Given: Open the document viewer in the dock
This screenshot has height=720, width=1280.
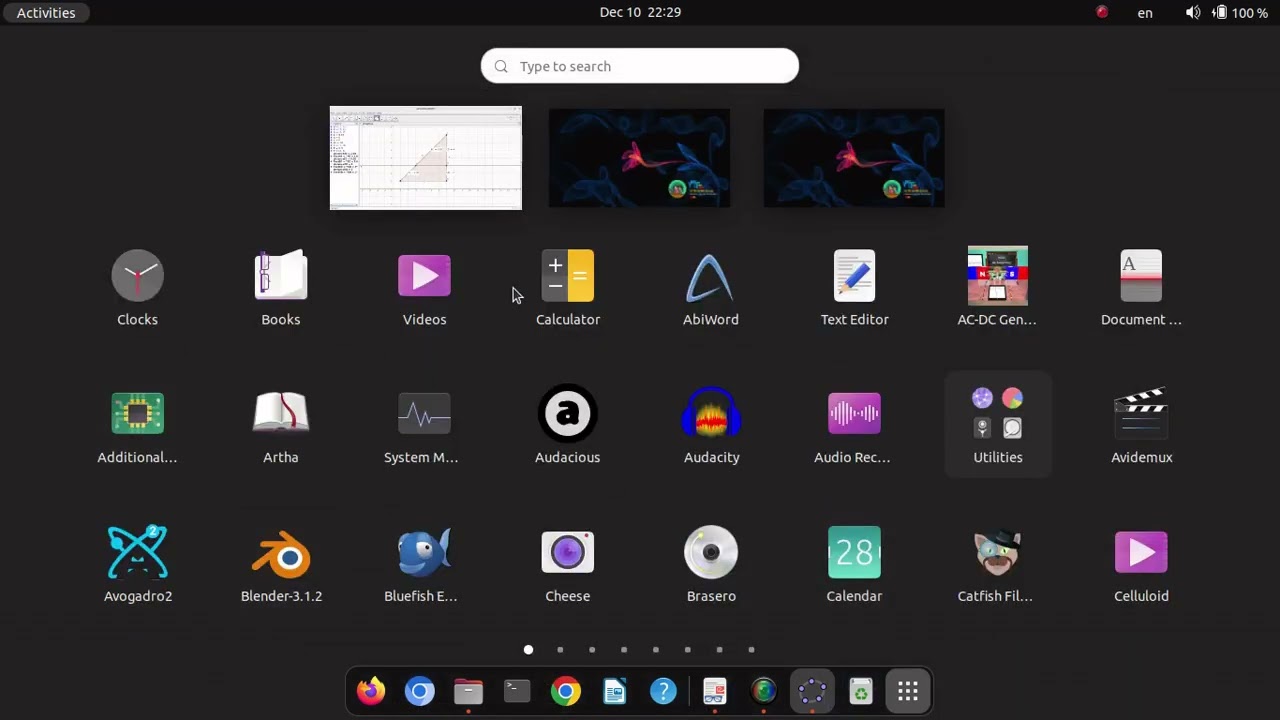Looking at the screenshot, I should [x=714, y=691].
